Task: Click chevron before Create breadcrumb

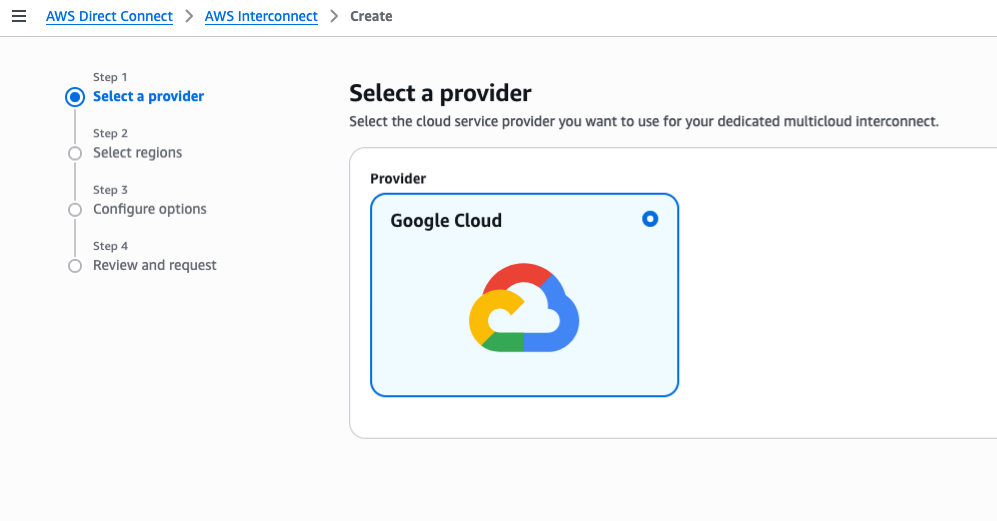Action: pos(334,17)
